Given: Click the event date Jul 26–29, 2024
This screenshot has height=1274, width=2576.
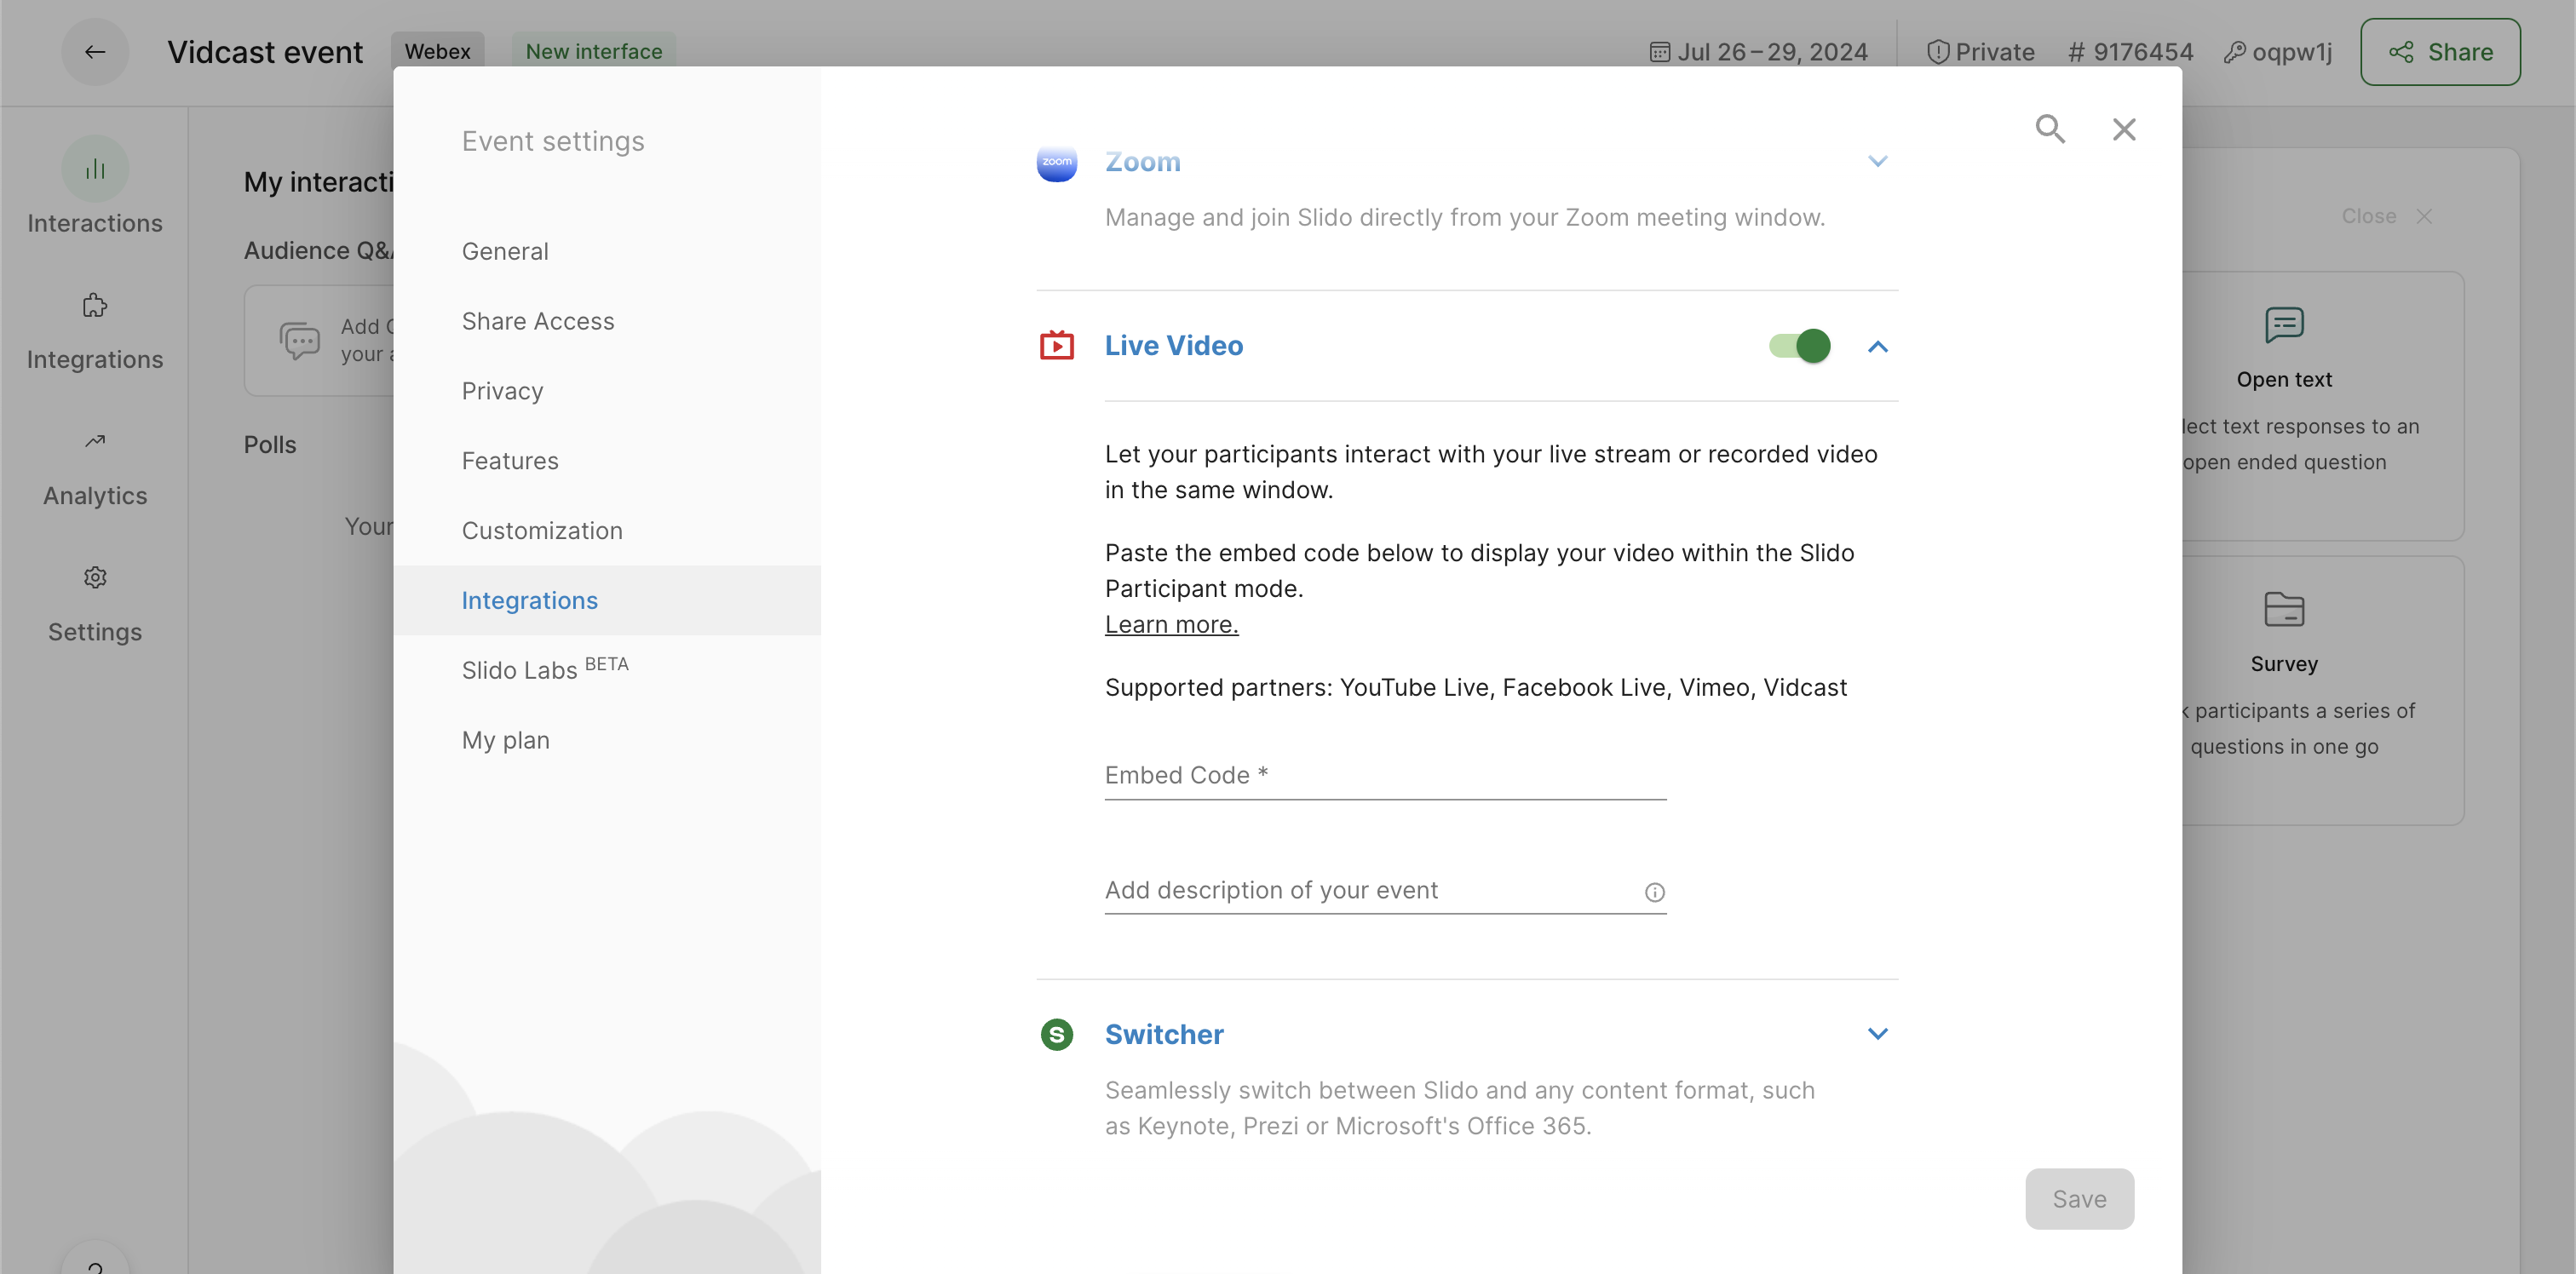Looking at the screenshot, I should (1772, 52).
